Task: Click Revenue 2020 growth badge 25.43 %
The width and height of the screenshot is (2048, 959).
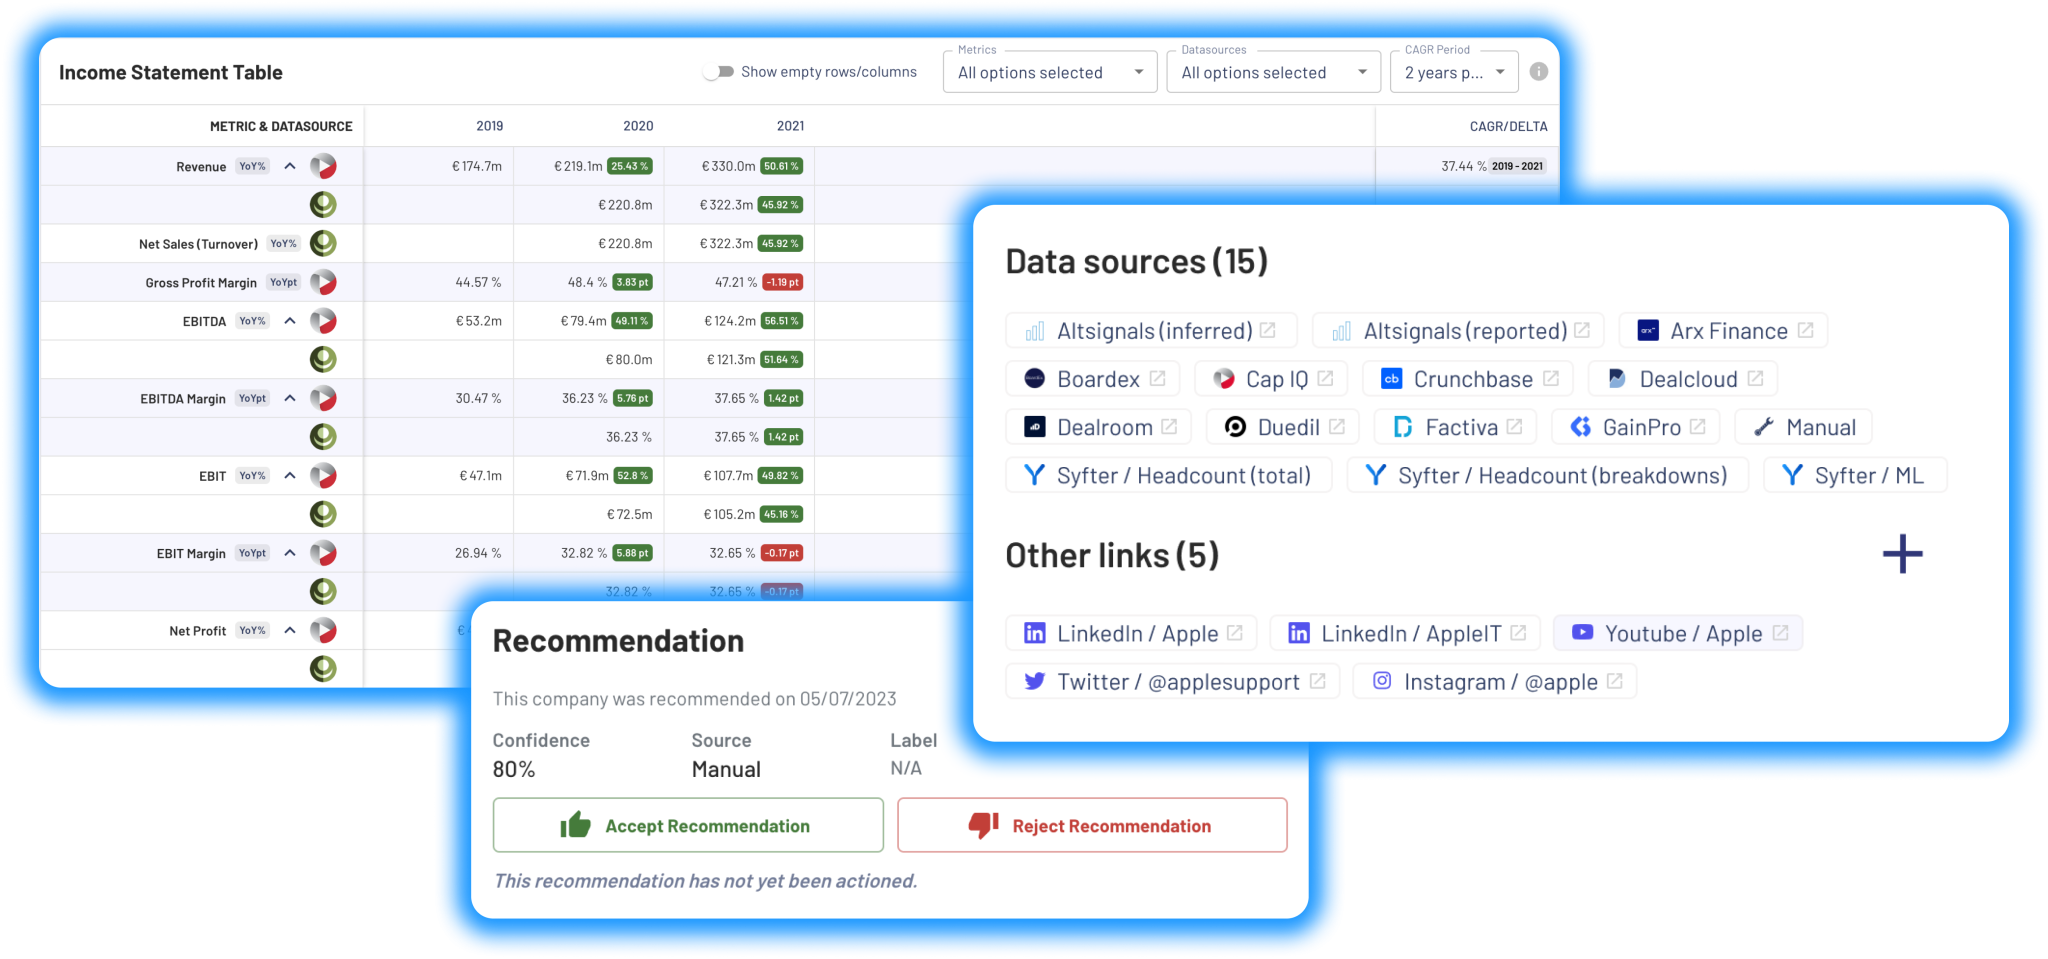Action: [x=630, y=166]
